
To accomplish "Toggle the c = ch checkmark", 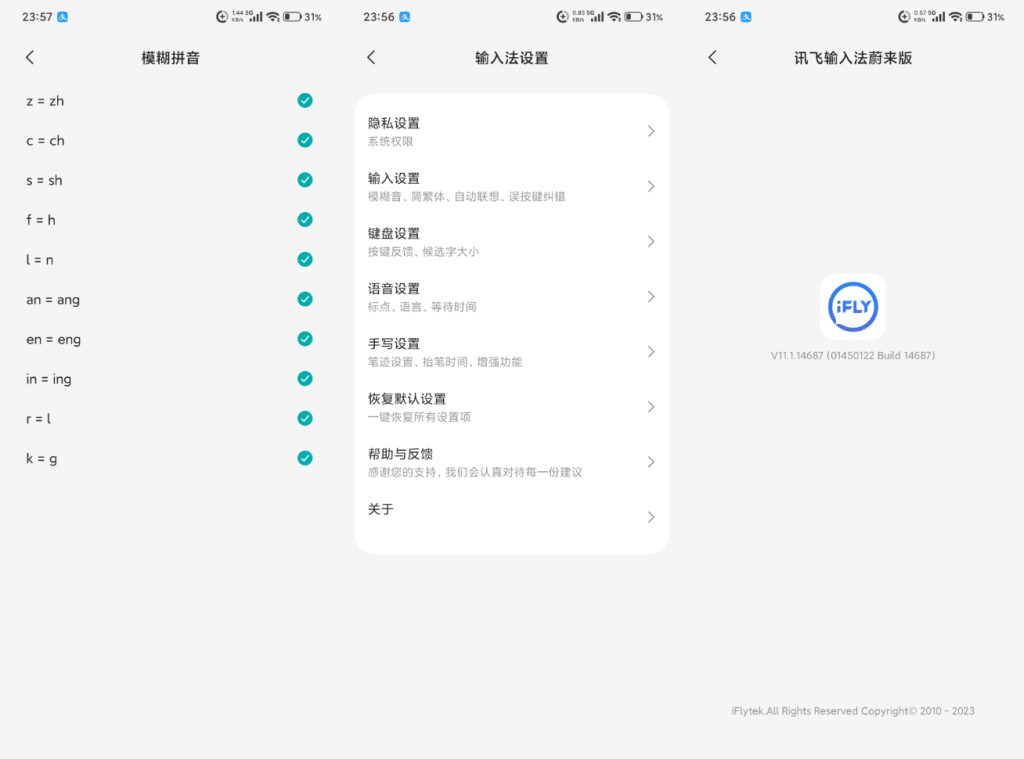I will (x=305, y=140).
